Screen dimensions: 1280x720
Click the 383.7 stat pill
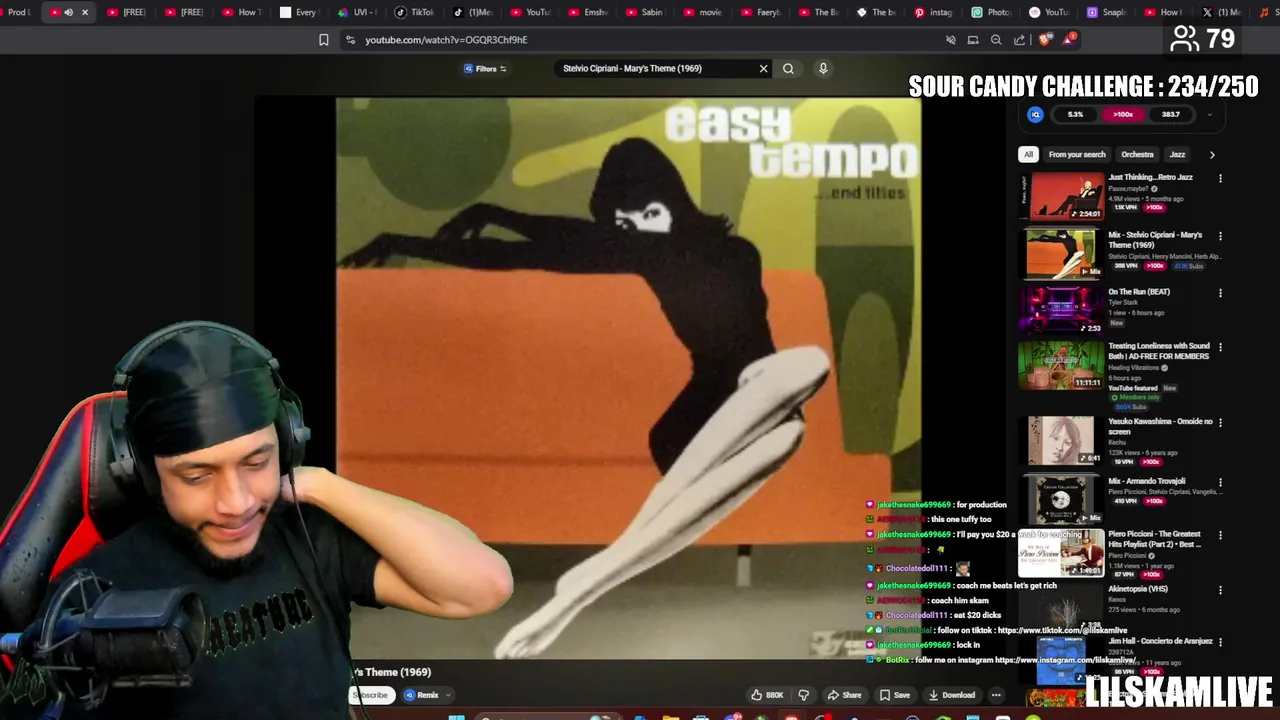(x=1171, y=114)
